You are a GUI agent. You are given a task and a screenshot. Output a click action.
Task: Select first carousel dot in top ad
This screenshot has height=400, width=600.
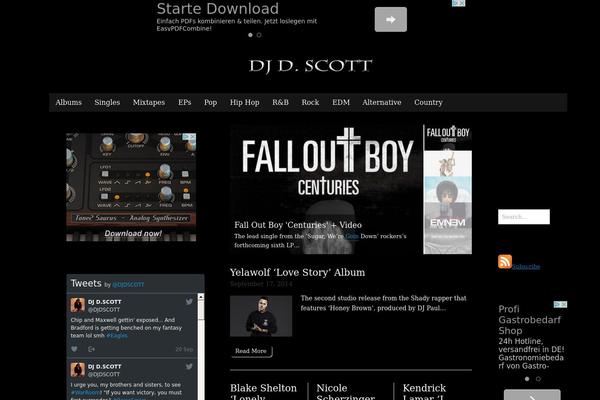(x=250, y=35)
